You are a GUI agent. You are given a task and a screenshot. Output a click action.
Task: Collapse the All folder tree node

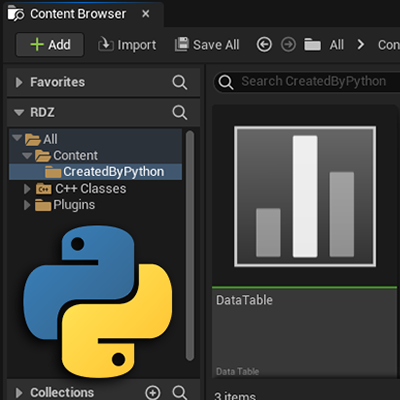tap(17, 138)
